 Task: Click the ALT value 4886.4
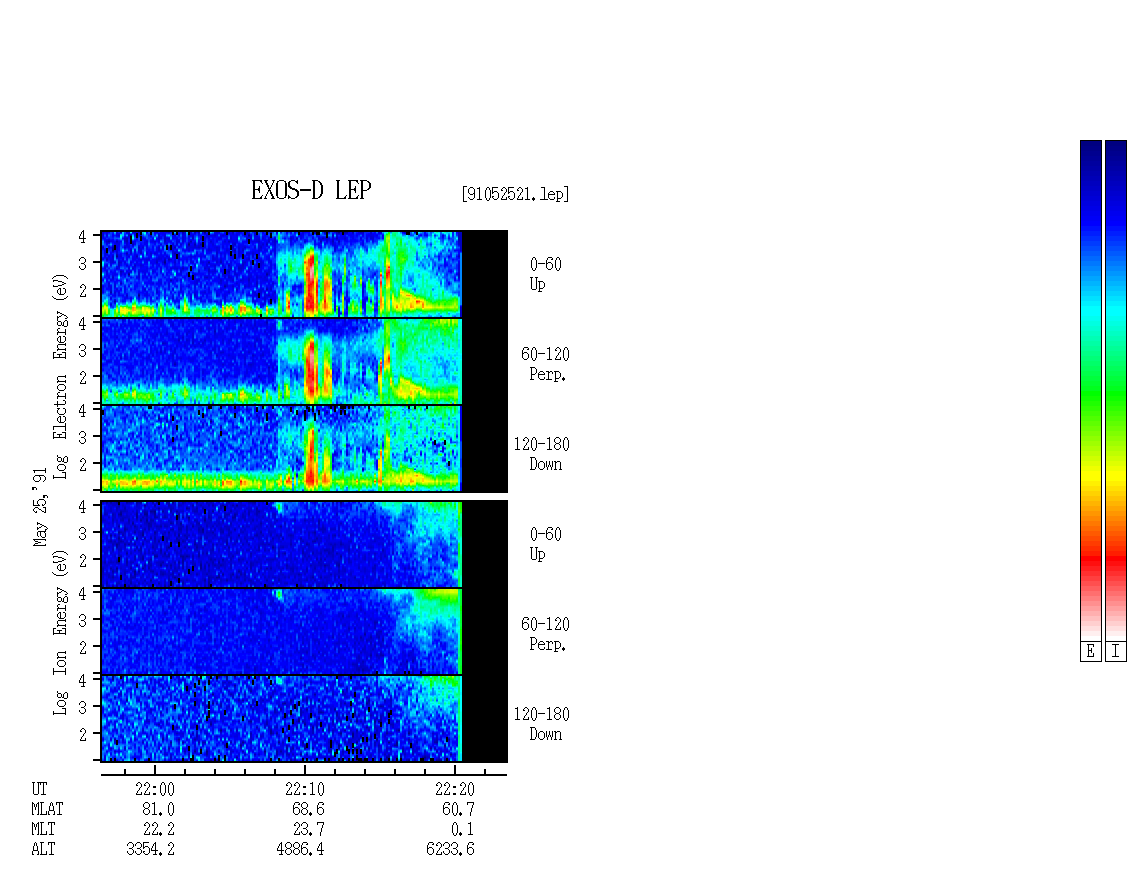click(x=301, y=849)
